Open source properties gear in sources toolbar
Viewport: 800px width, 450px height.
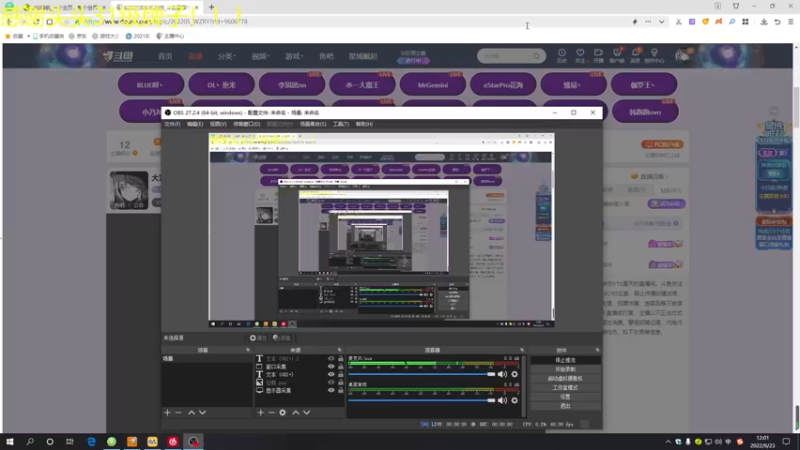(x=283, y=412)
